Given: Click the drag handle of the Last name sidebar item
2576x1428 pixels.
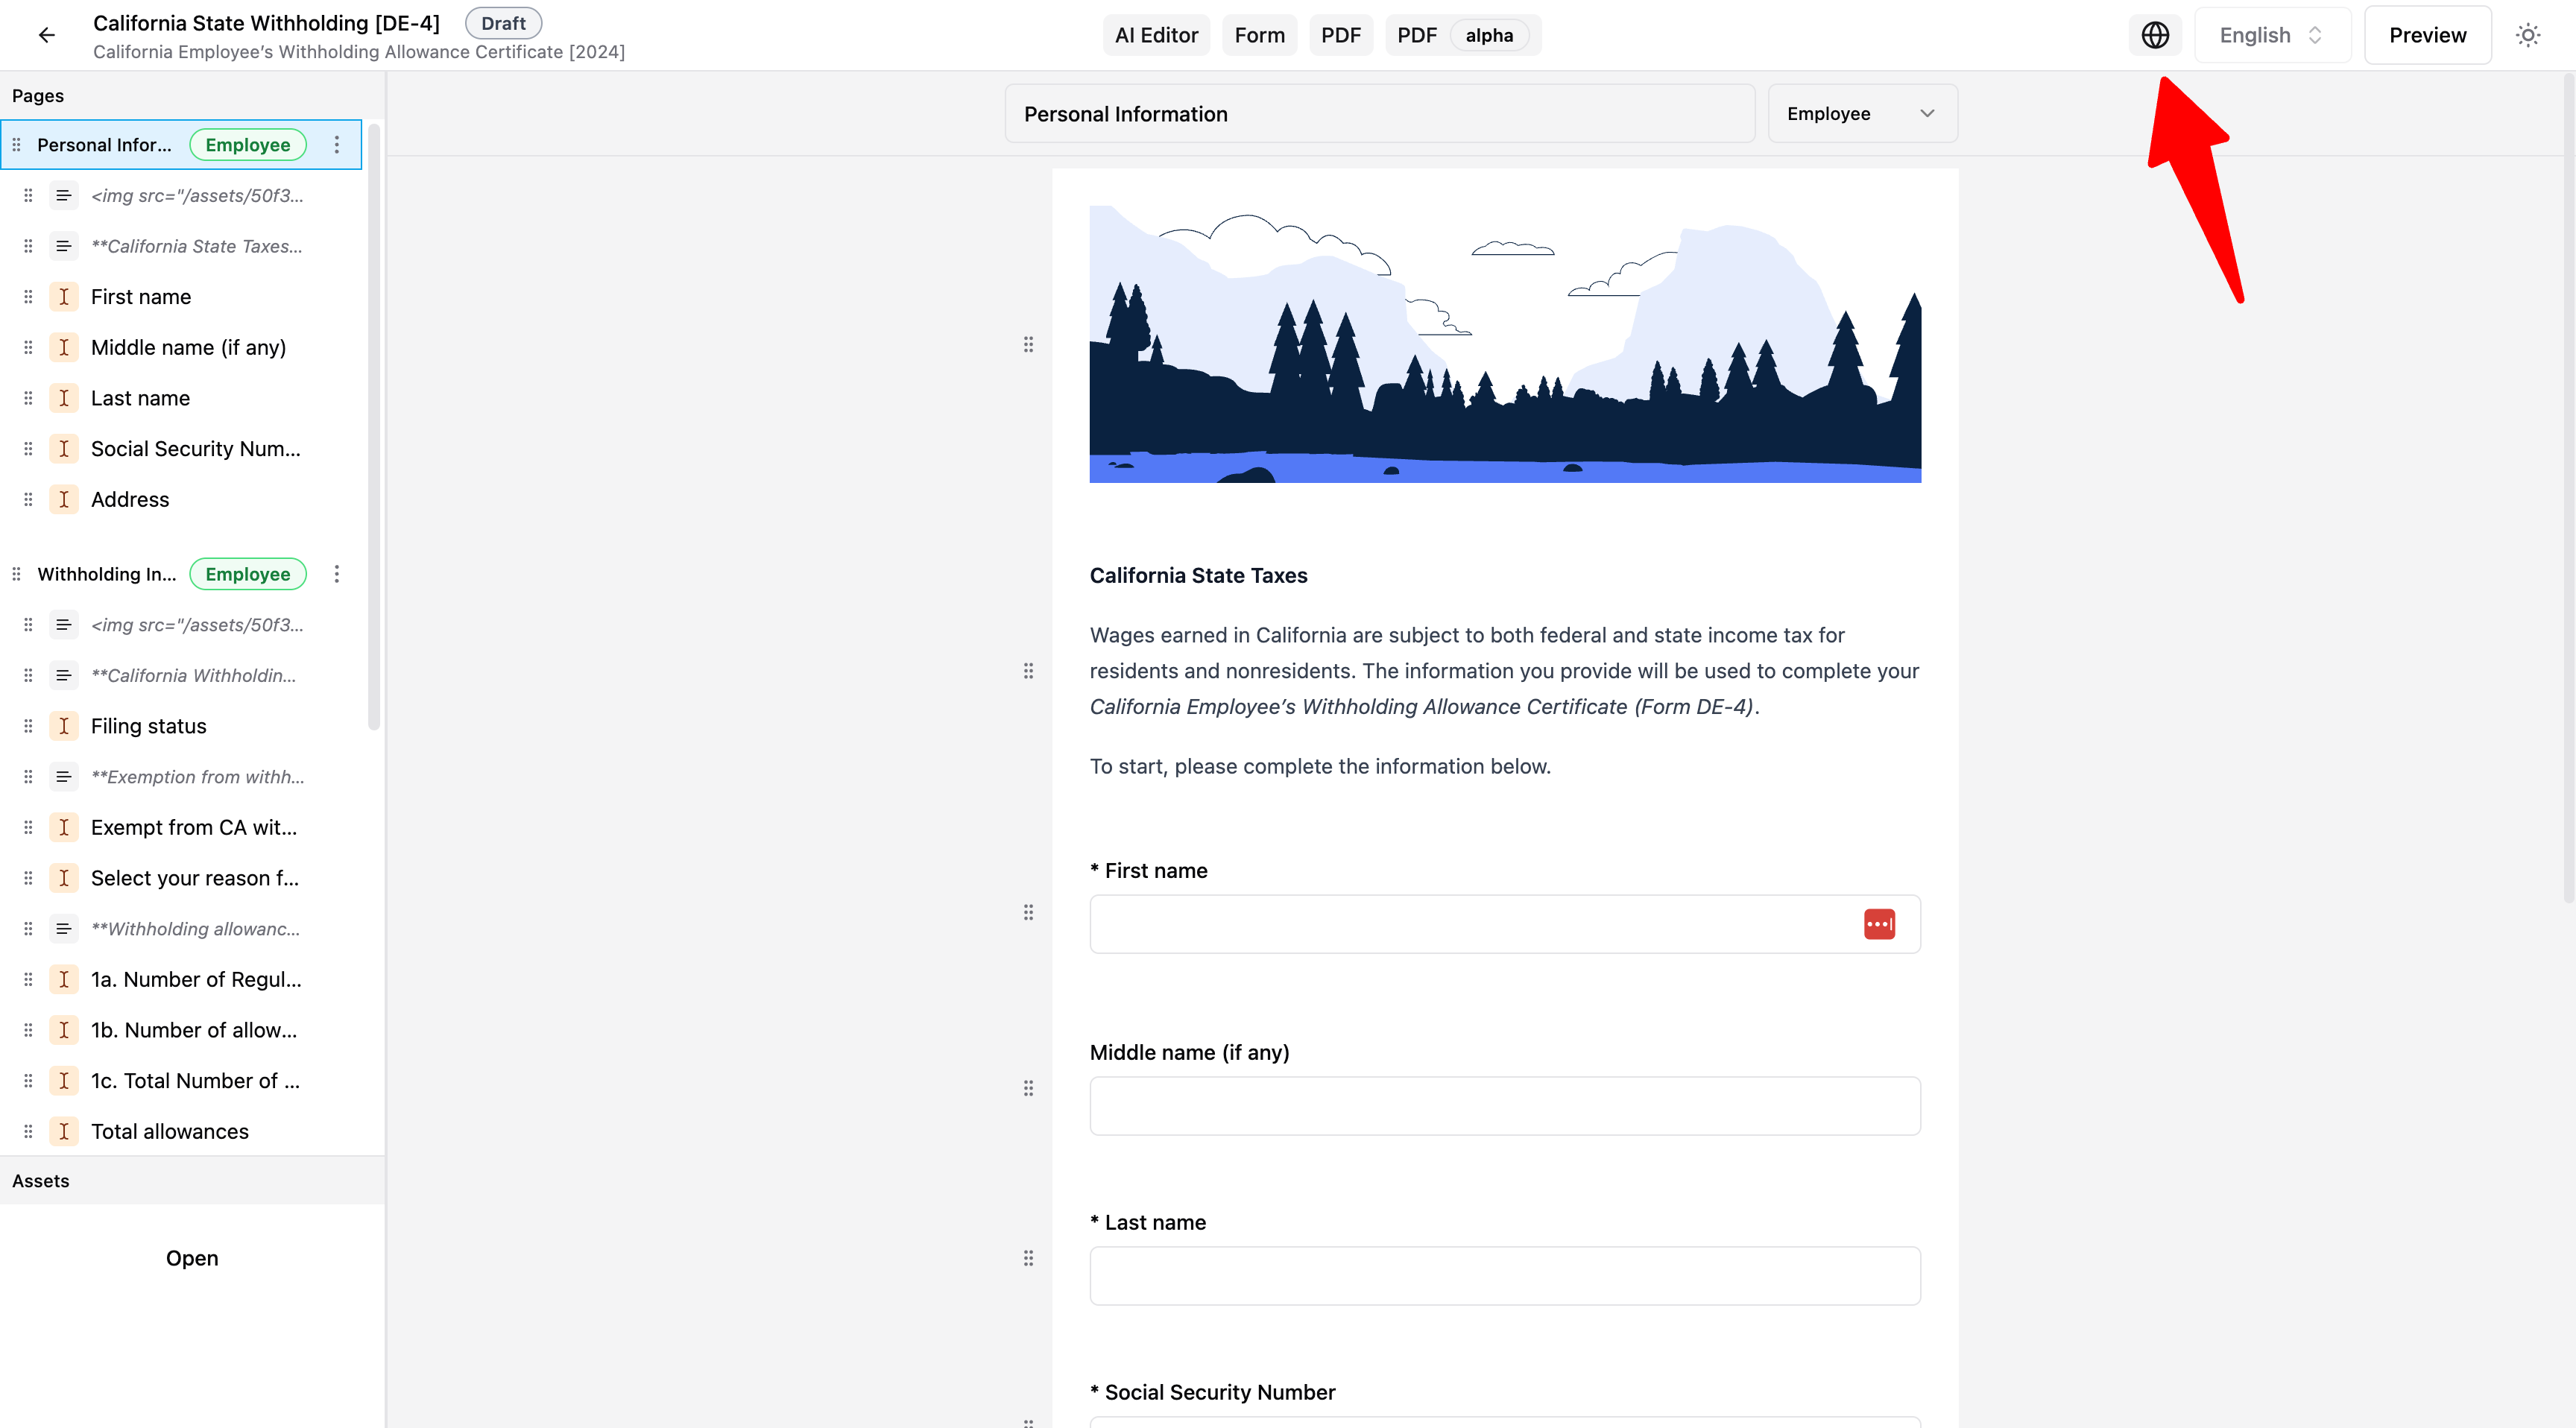Looking at the screenshot, I should pyautogui.click(x=28, y=398).
